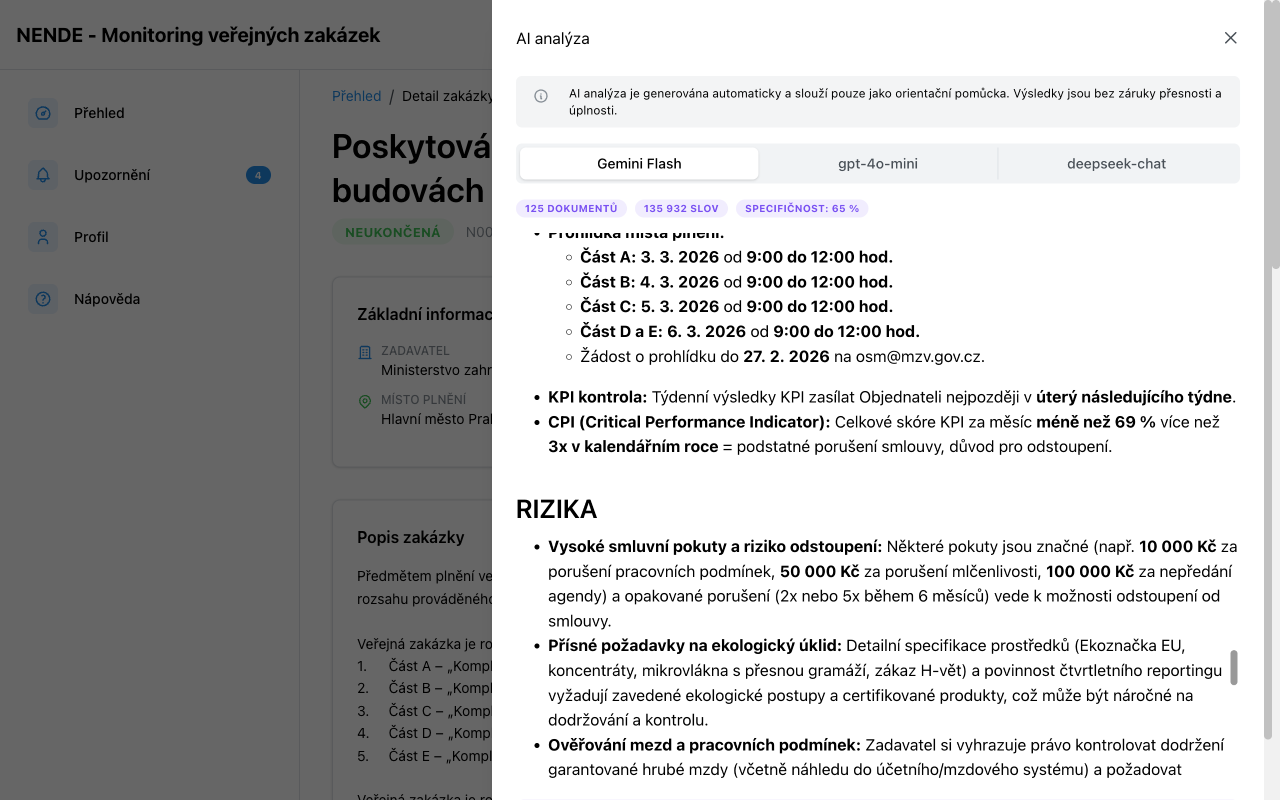Click the notification count badge showing 4
This screenshot has height=800, width=1280.
coord(258,174)
